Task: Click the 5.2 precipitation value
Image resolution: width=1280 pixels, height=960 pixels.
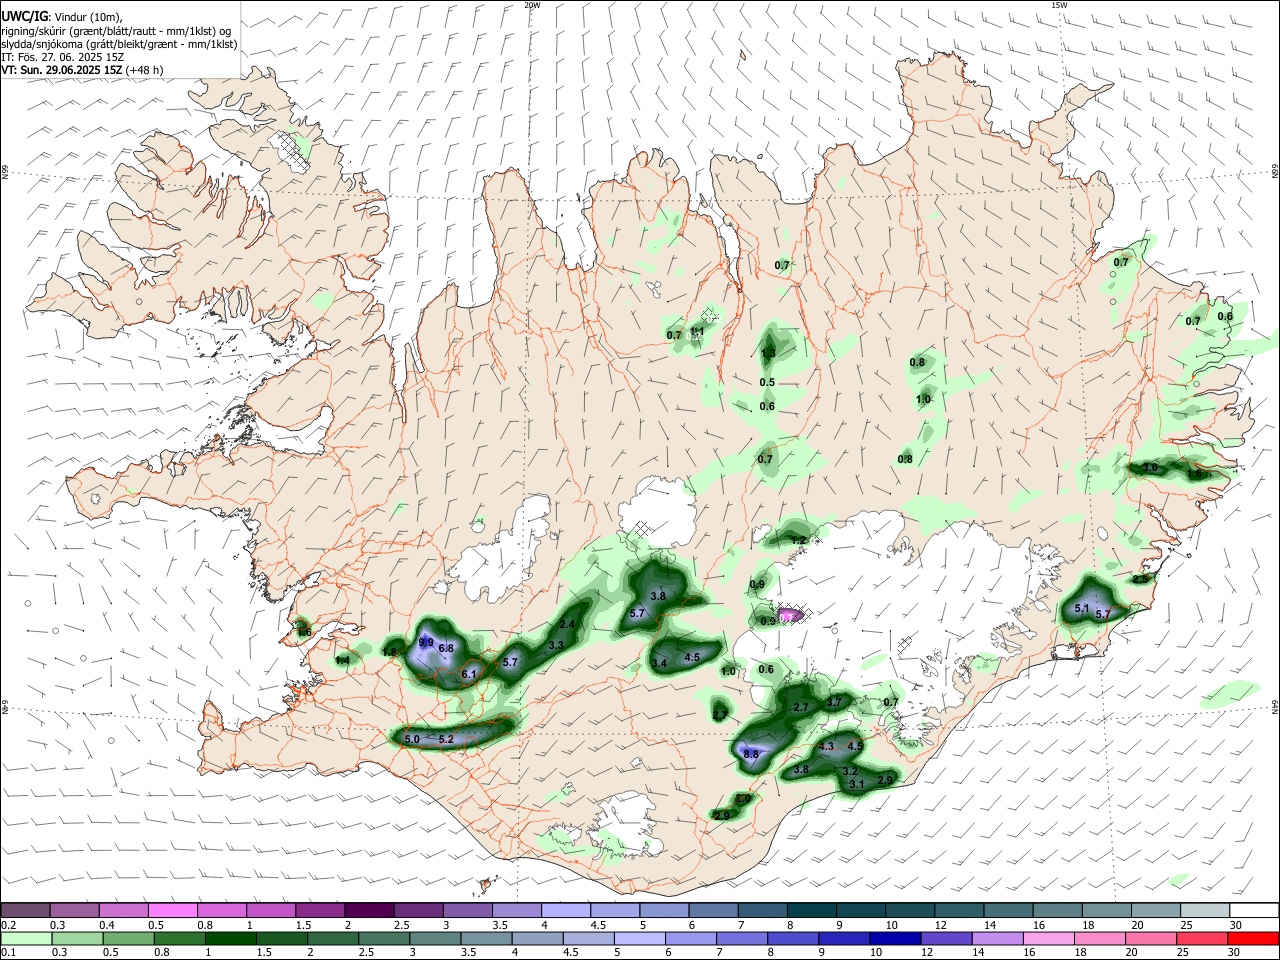Action: [x=446, y=739]
